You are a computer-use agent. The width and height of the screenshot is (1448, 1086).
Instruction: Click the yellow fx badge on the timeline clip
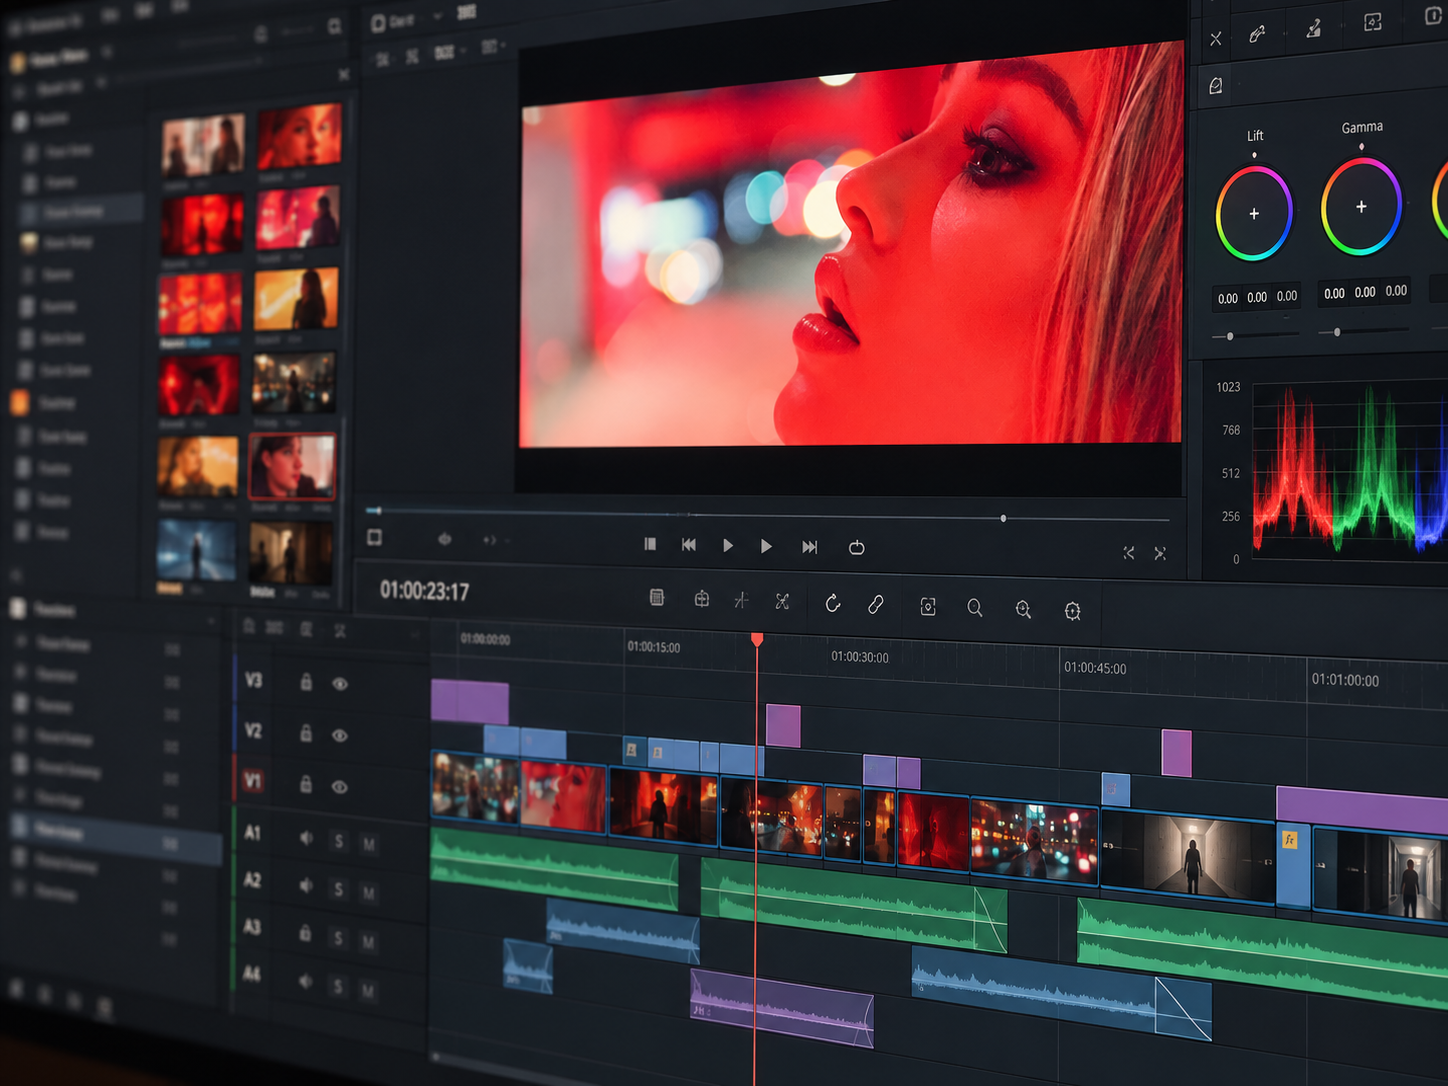(x=1290, y=840)
